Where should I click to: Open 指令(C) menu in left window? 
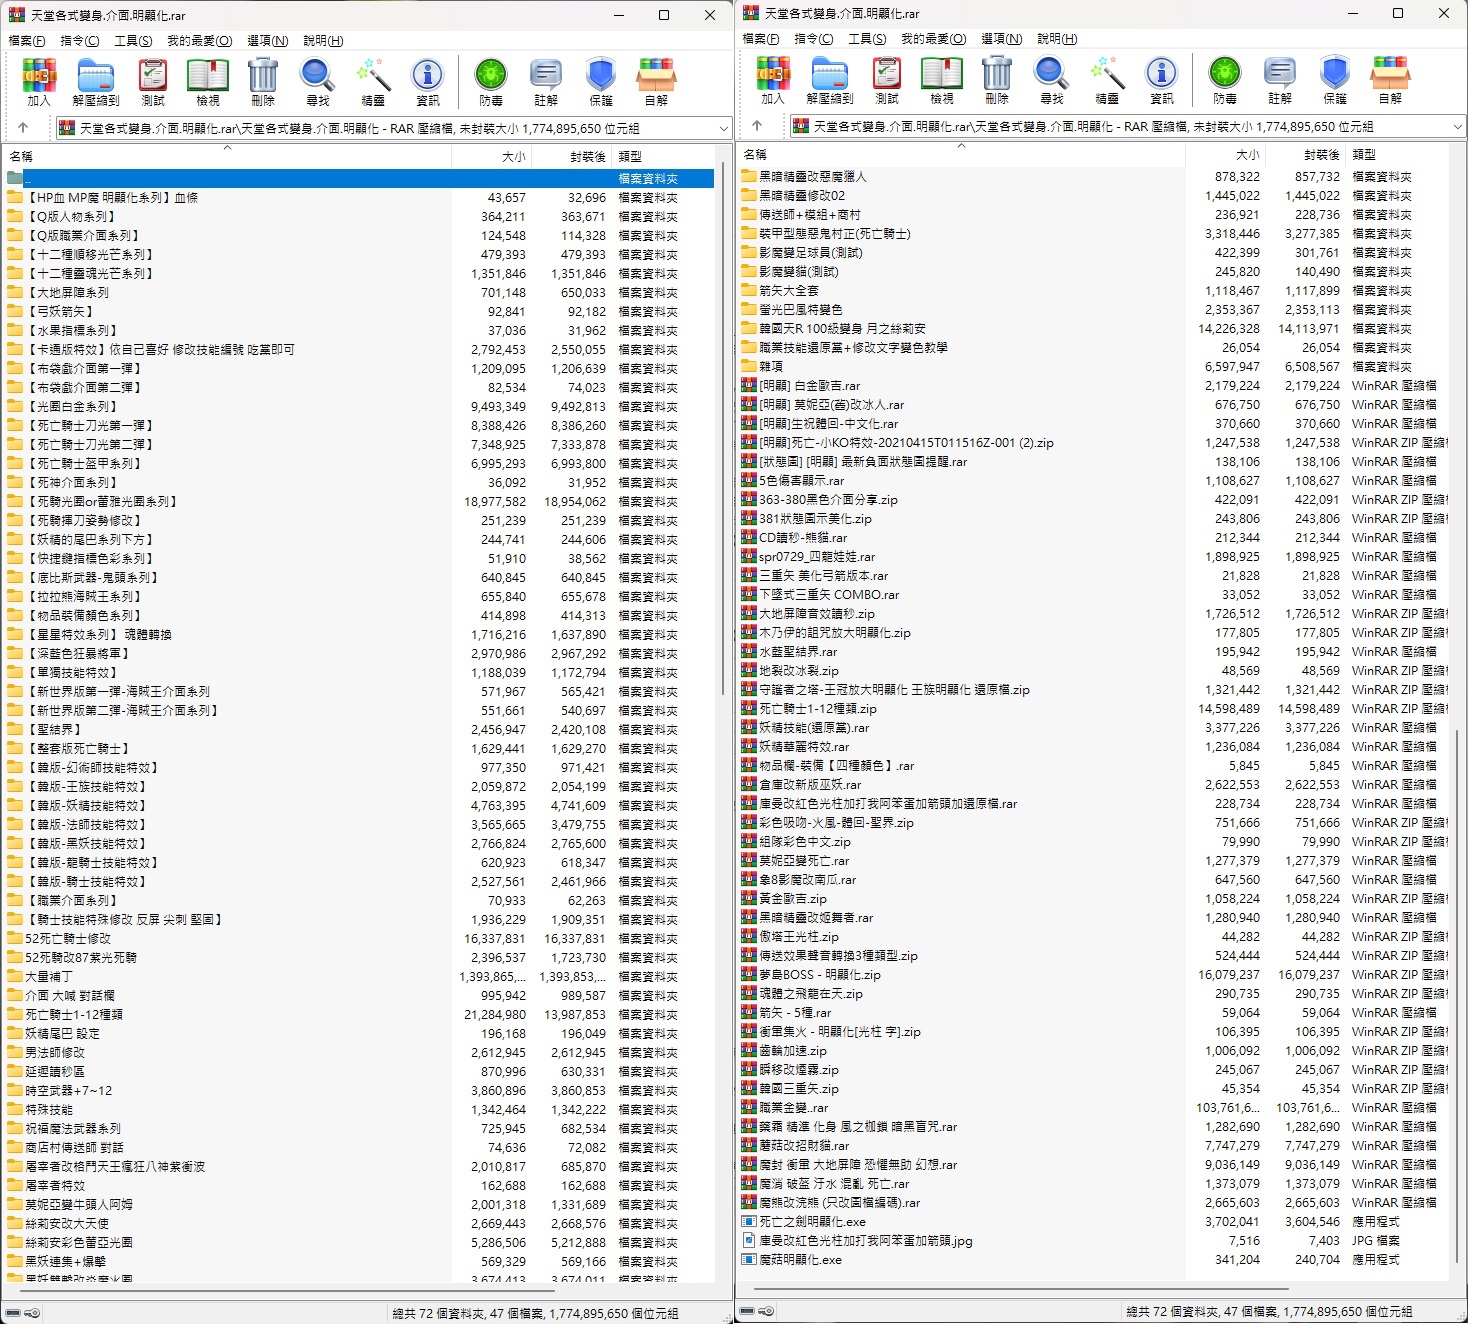80,41
